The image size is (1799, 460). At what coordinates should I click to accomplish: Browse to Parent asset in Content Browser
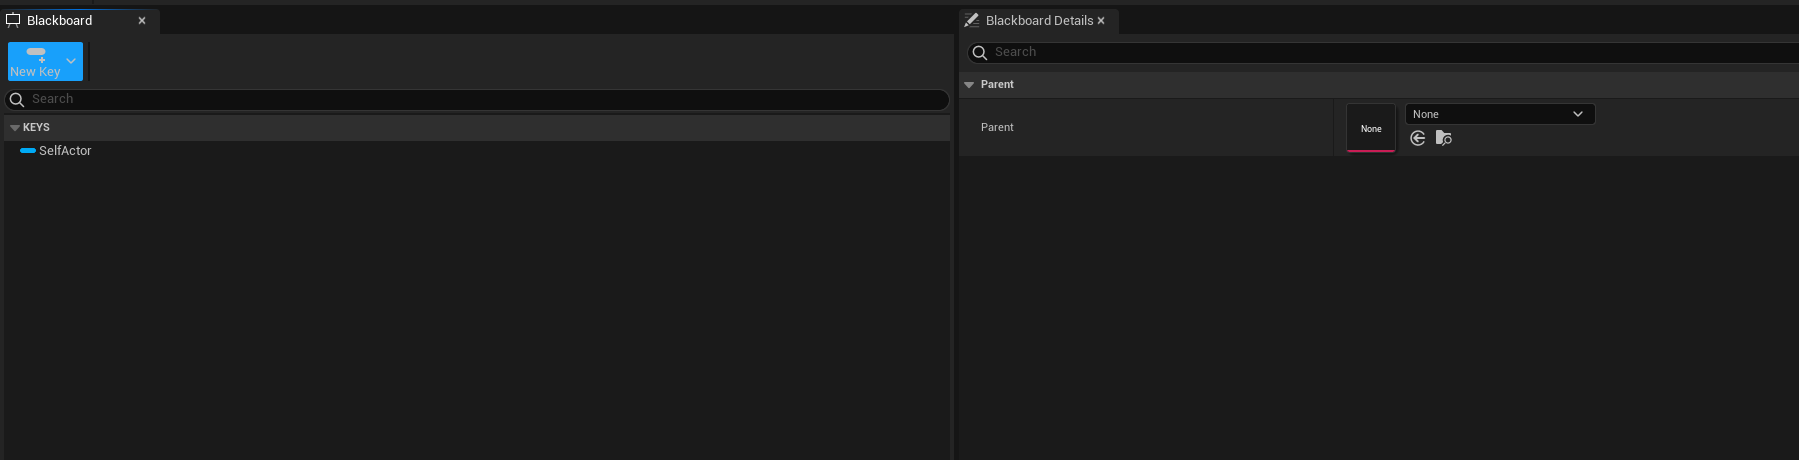(1444, 138)
